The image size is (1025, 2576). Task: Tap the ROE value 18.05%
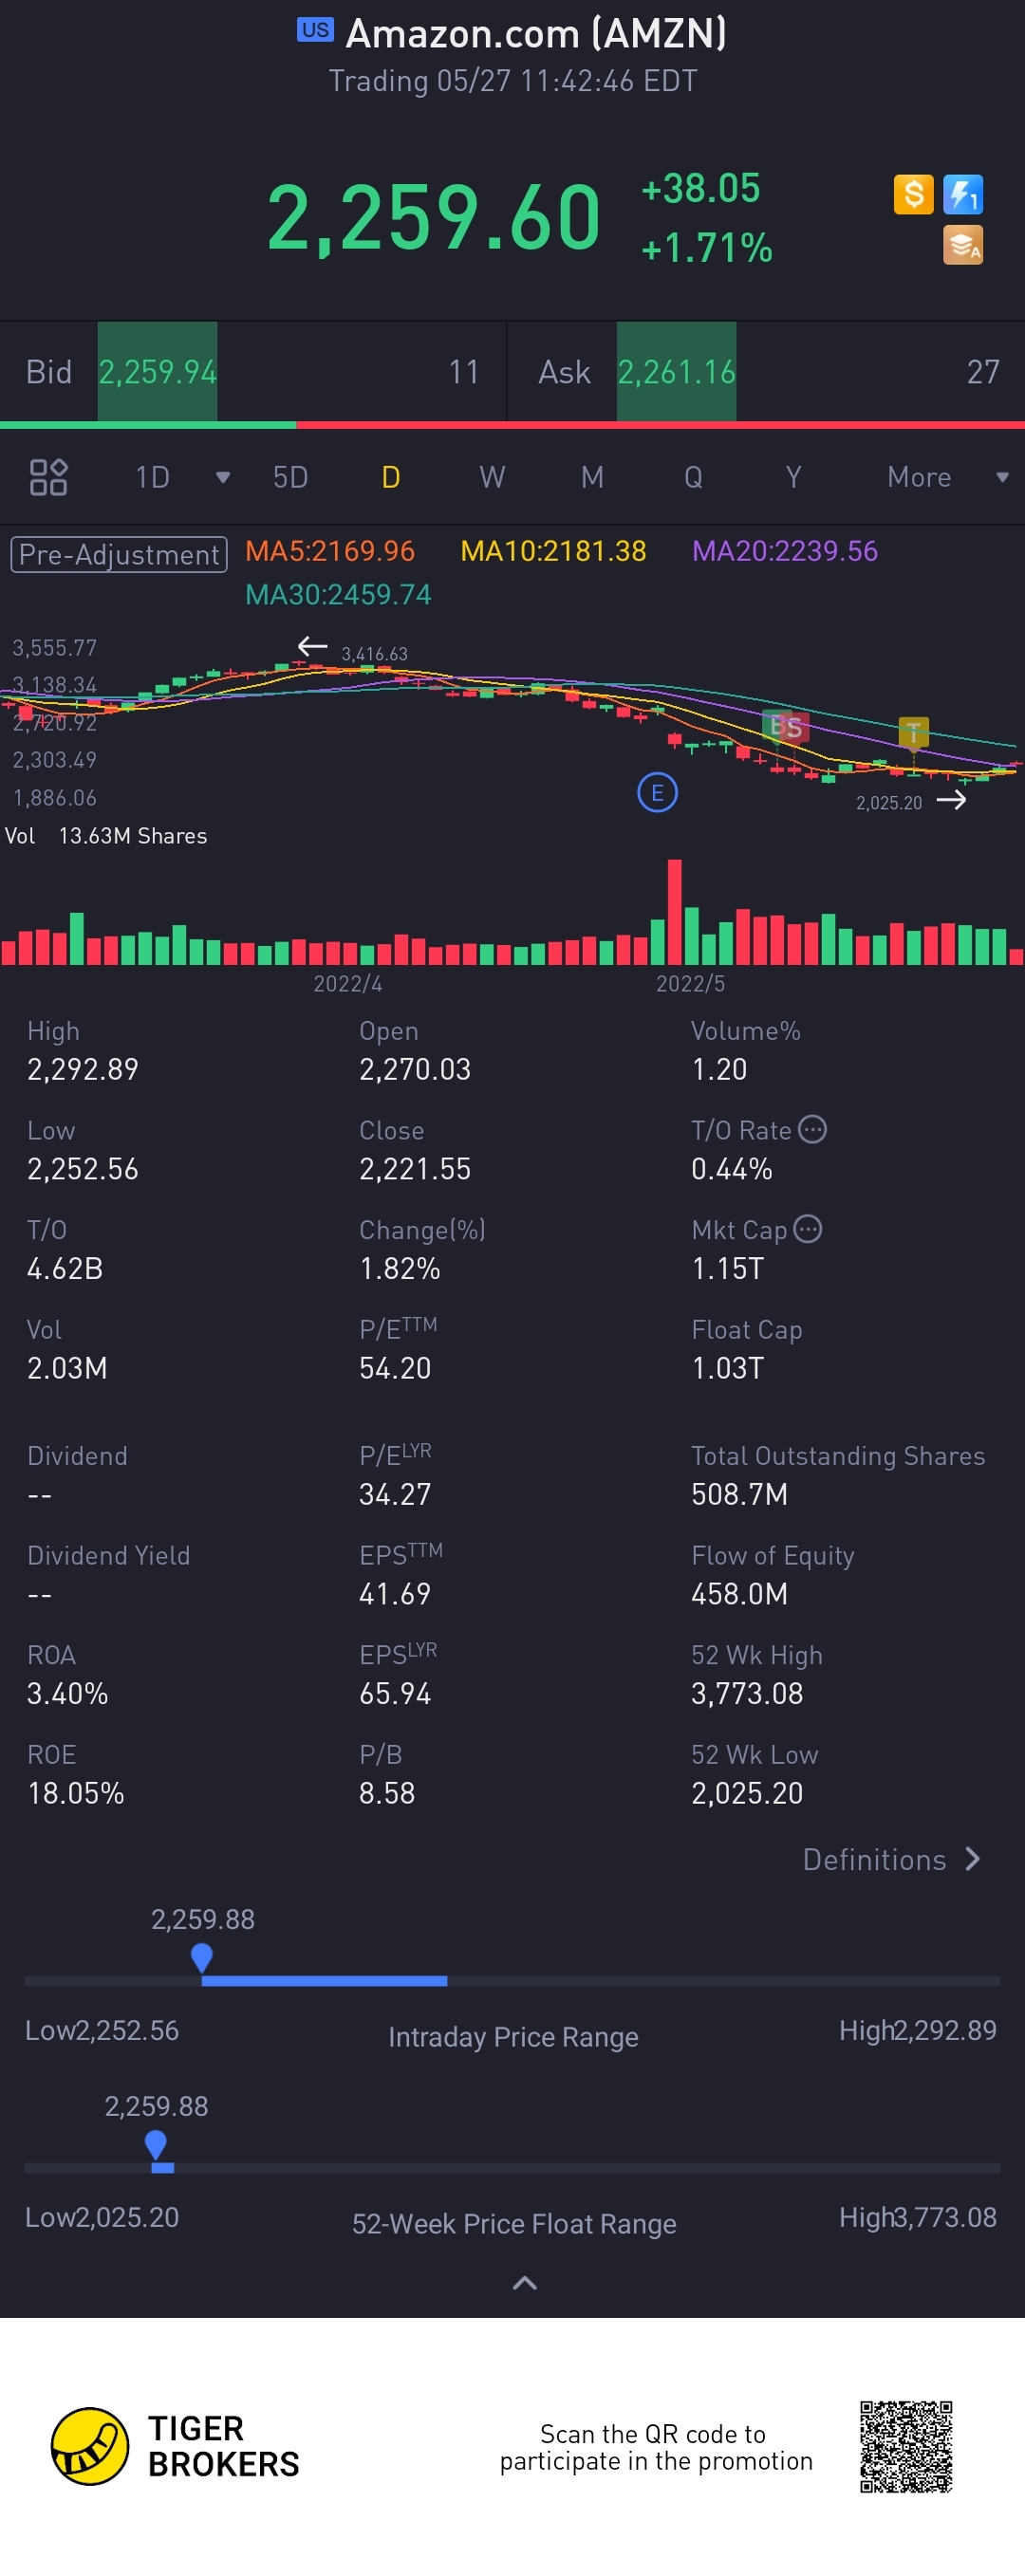76,1793
